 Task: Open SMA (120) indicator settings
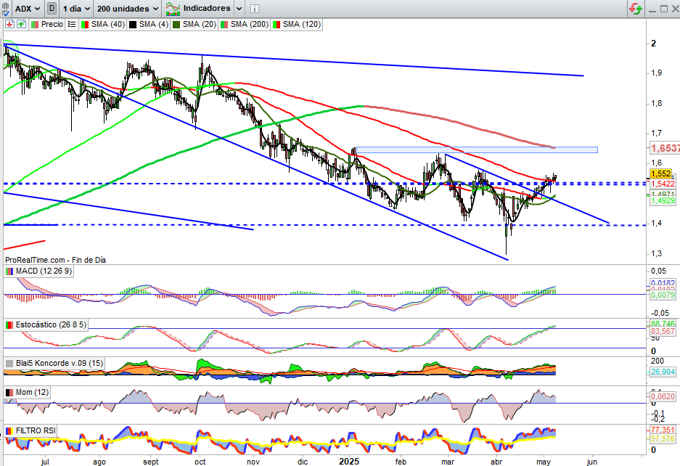pyautogui.click(x=301, y=25)
